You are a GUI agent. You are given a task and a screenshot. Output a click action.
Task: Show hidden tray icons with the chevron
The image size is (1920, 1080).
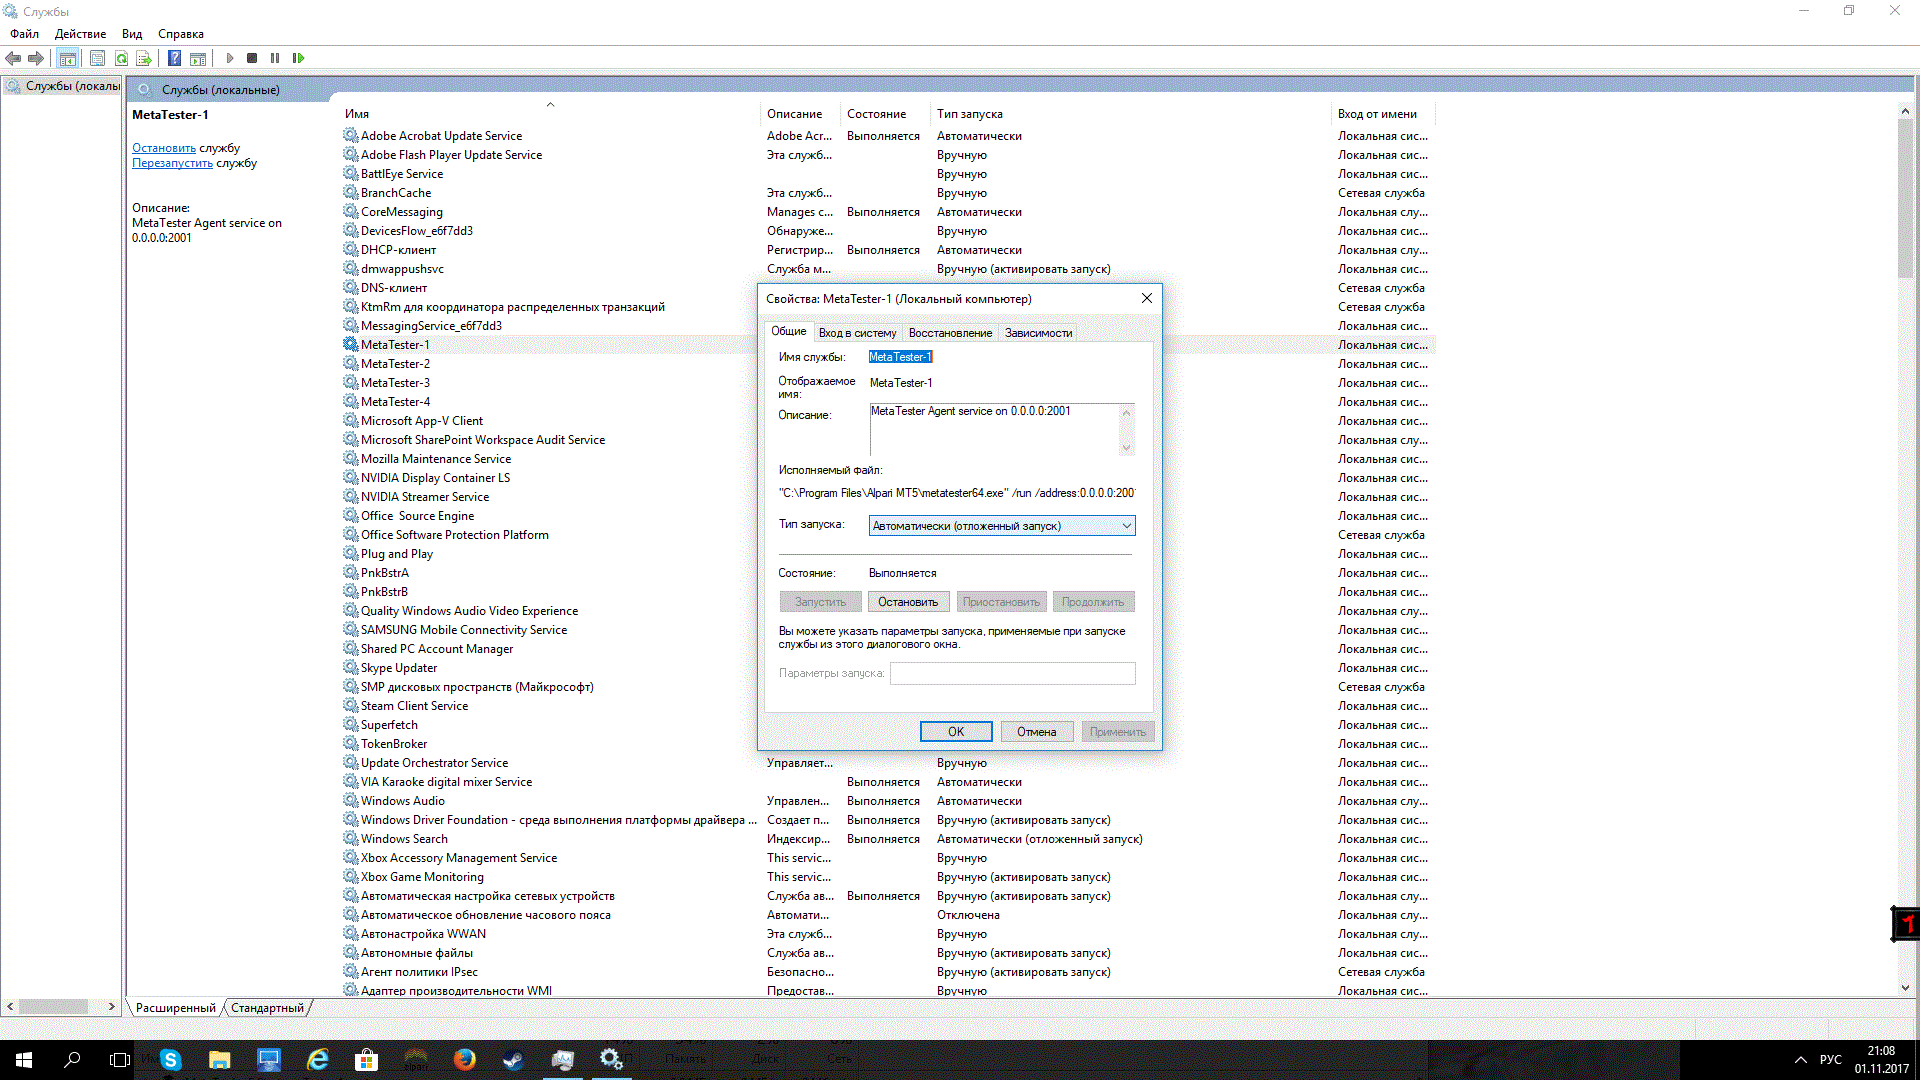click(x=1801, y=1060)
